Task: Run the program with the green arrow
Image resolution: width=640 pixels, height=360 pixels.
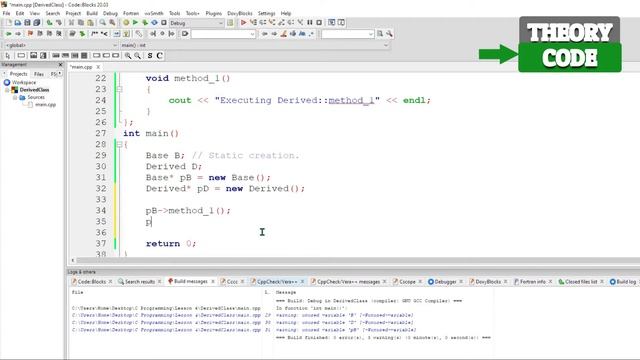Action: tap(136, 23)
